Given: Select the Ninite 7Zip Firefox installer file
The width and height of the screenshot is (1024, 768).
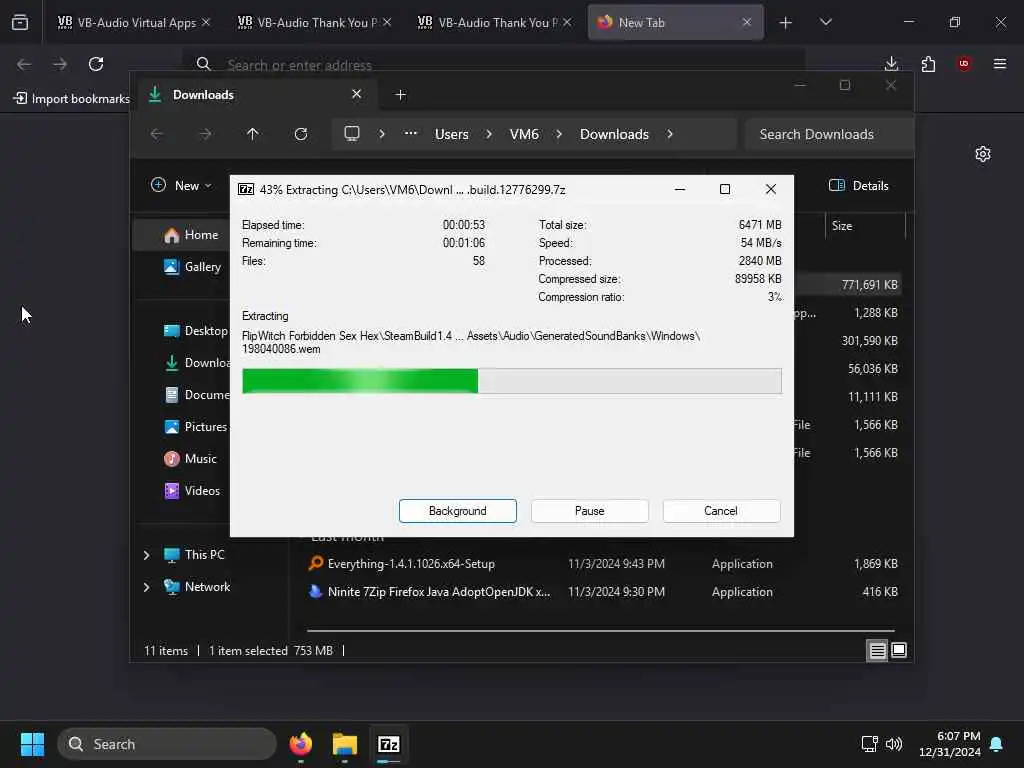Looking at the screenshot, I should click(430, 592).
